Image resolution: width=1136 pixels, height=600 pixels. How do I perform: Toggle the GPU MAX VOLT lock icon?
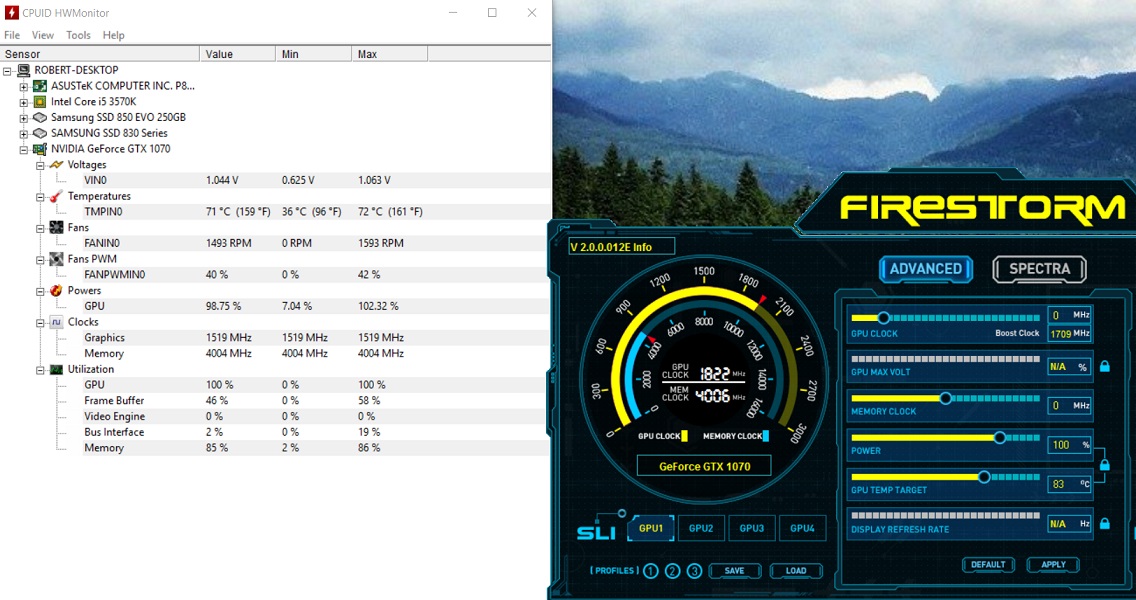[1105, 367]
